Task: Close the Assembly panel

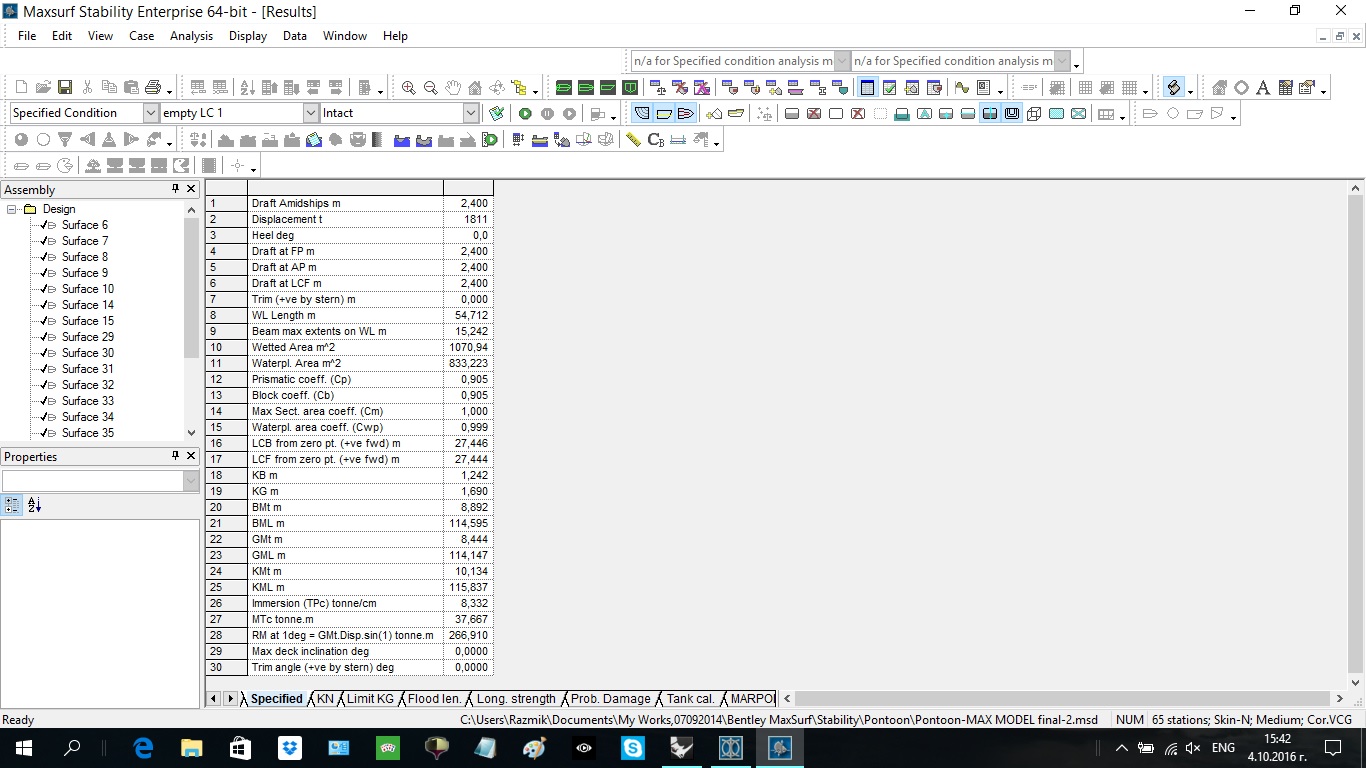Action: [x=191, y=189]
